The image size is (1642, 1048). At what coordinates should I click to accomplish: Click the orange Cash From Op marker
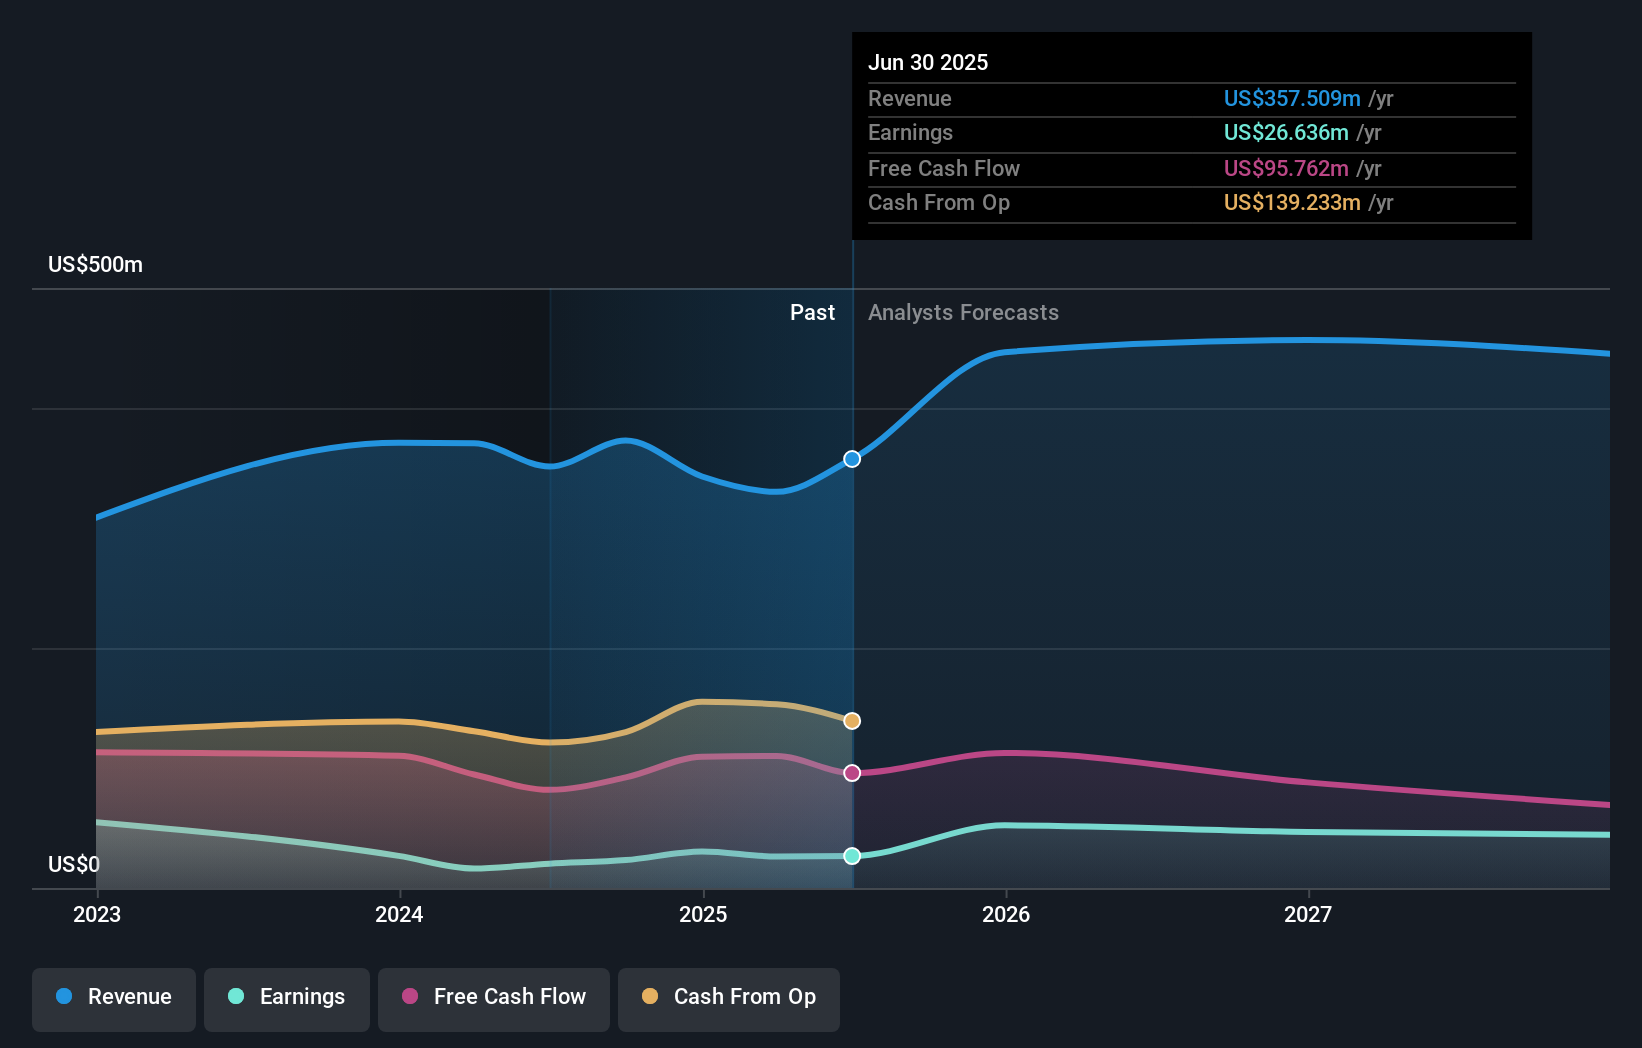[x=852, y=721]
